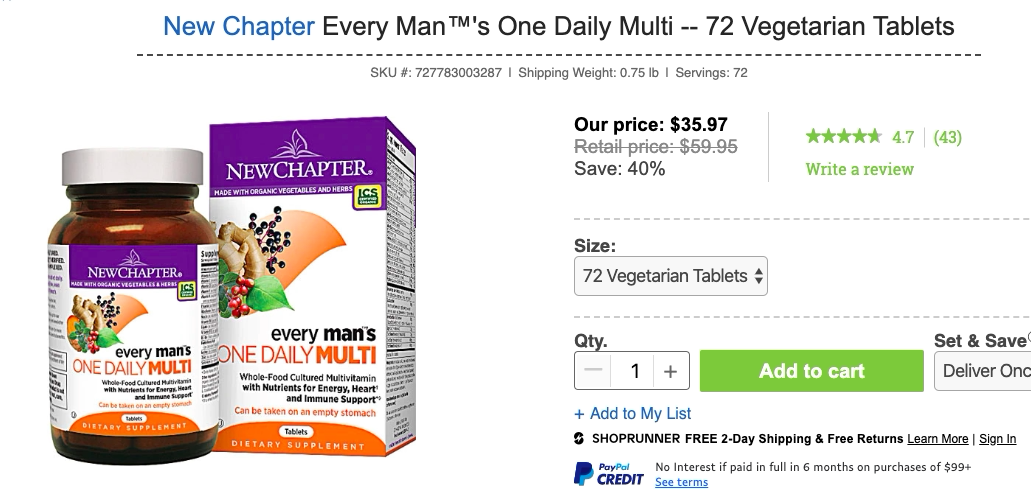Open PayPal Credit See terms link
This screenshot has width=1031, height=489.
(x=681, y=482)
